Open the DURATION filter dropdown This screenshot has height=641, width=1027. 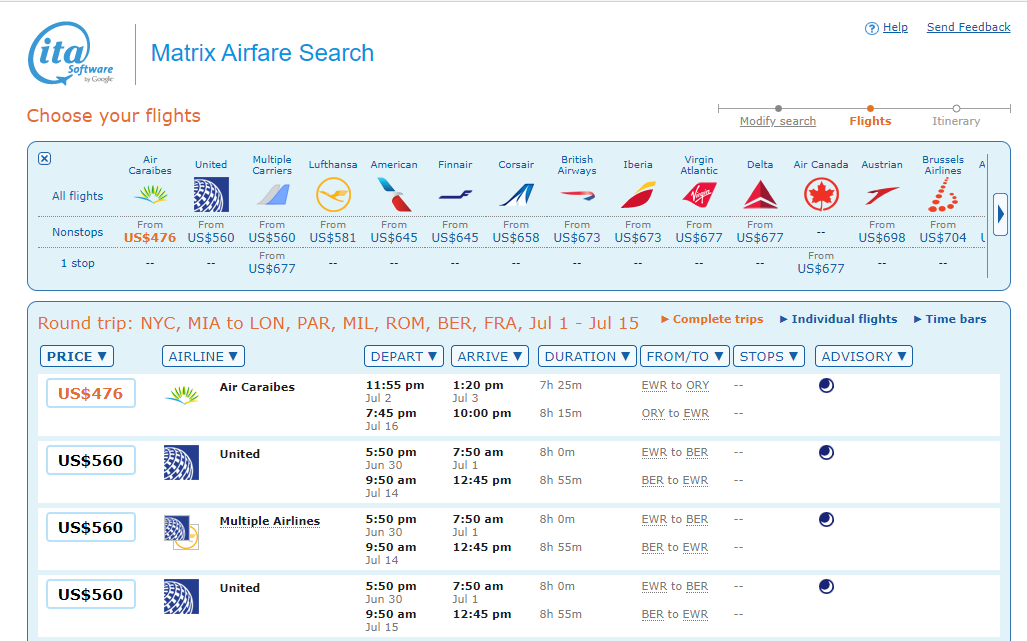point(587,356)
